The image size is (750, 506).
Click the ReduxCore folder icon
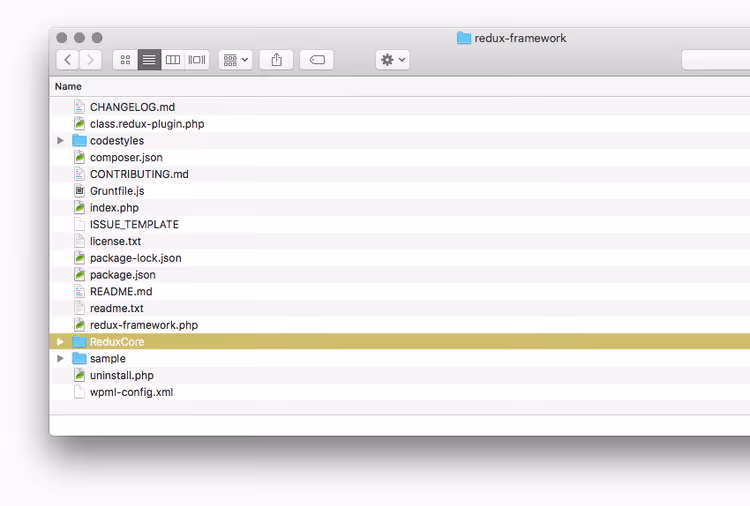click(x=79, y=341)
